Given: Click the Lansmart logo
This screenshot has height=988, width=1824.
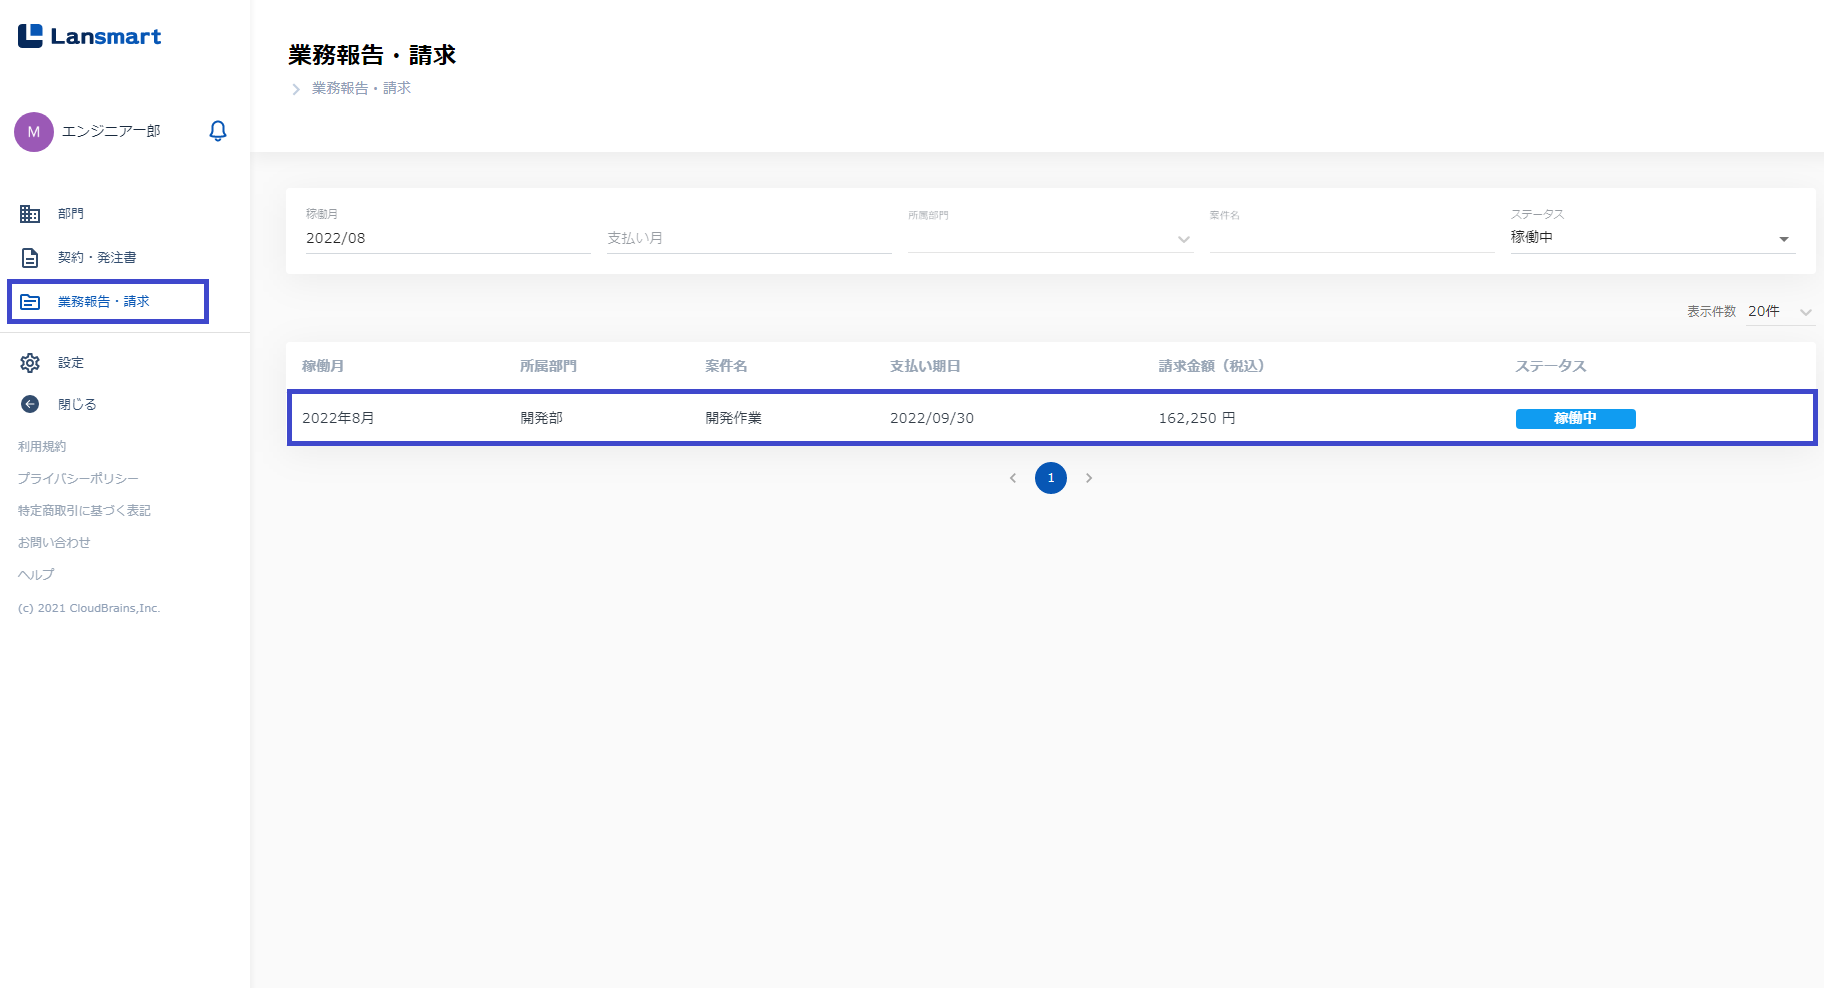Looking at the screenshot, I should coord(89,36).
